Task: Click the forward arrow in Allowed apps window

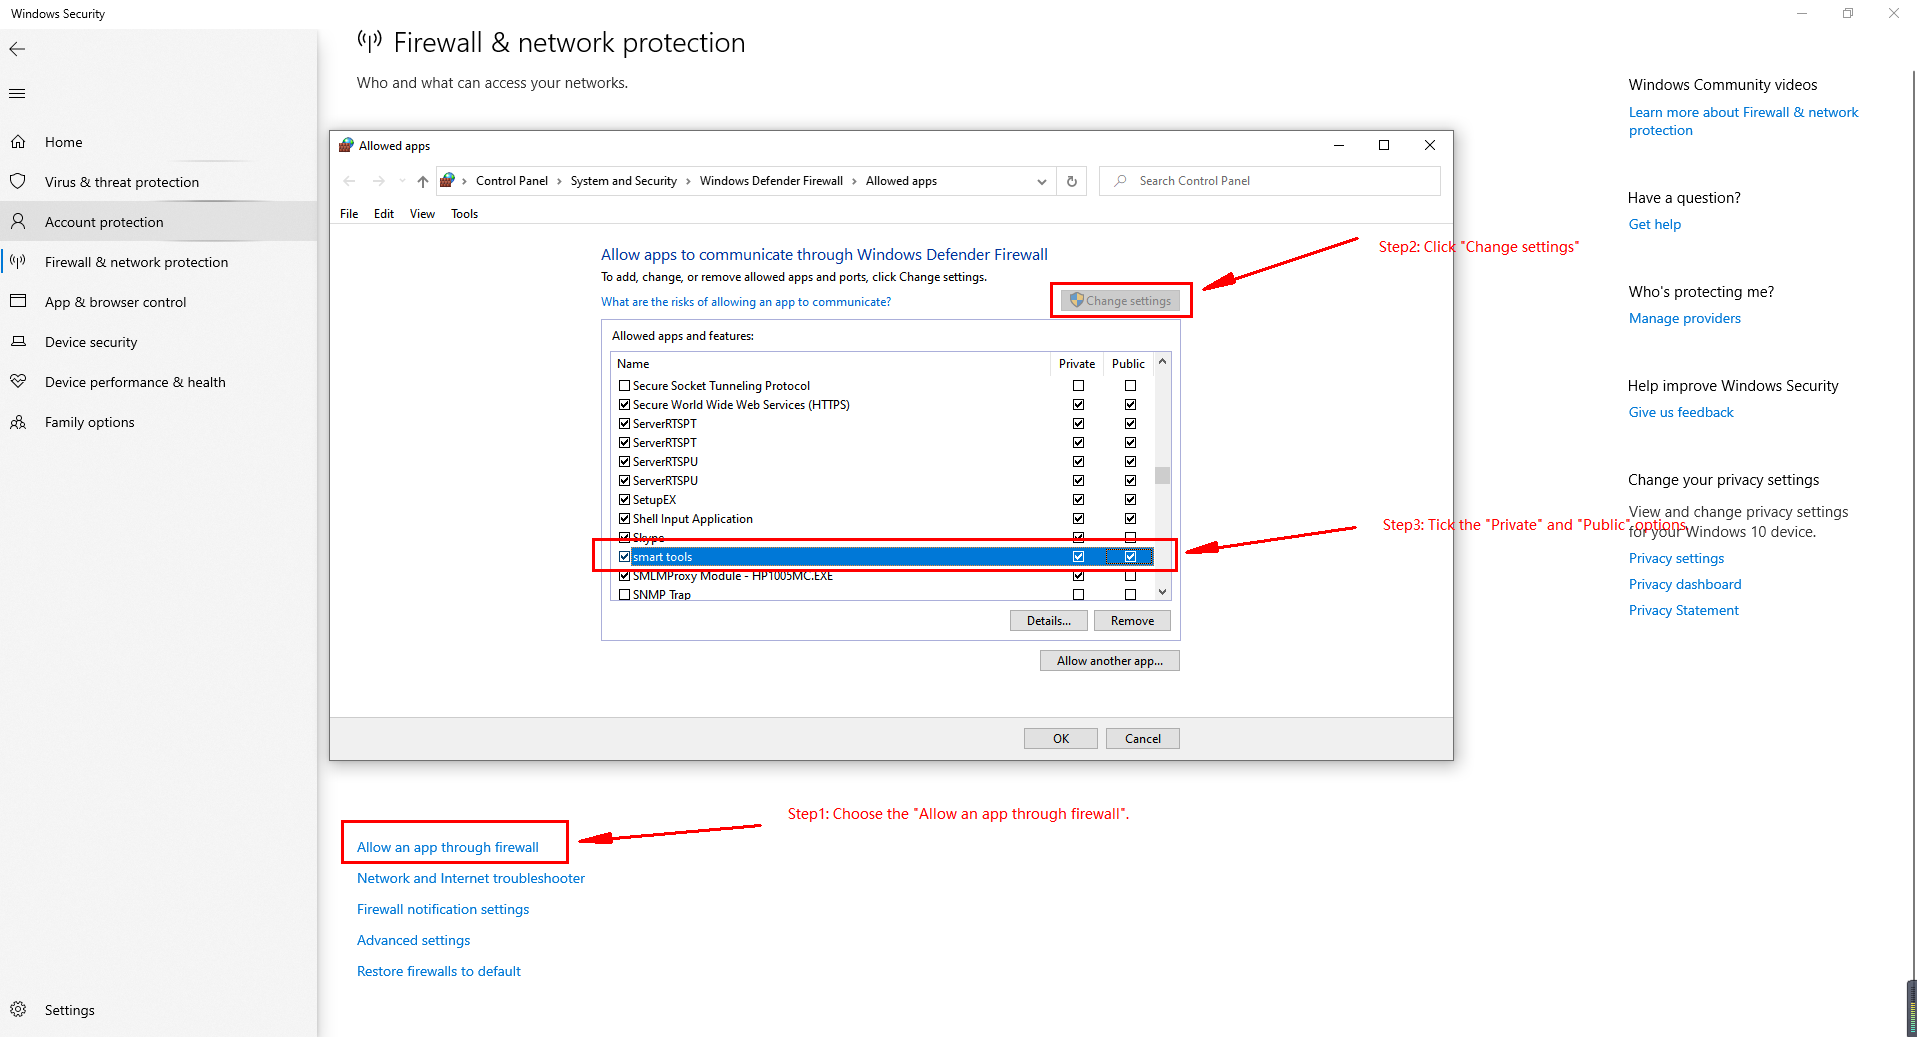Action: (378, 181)
